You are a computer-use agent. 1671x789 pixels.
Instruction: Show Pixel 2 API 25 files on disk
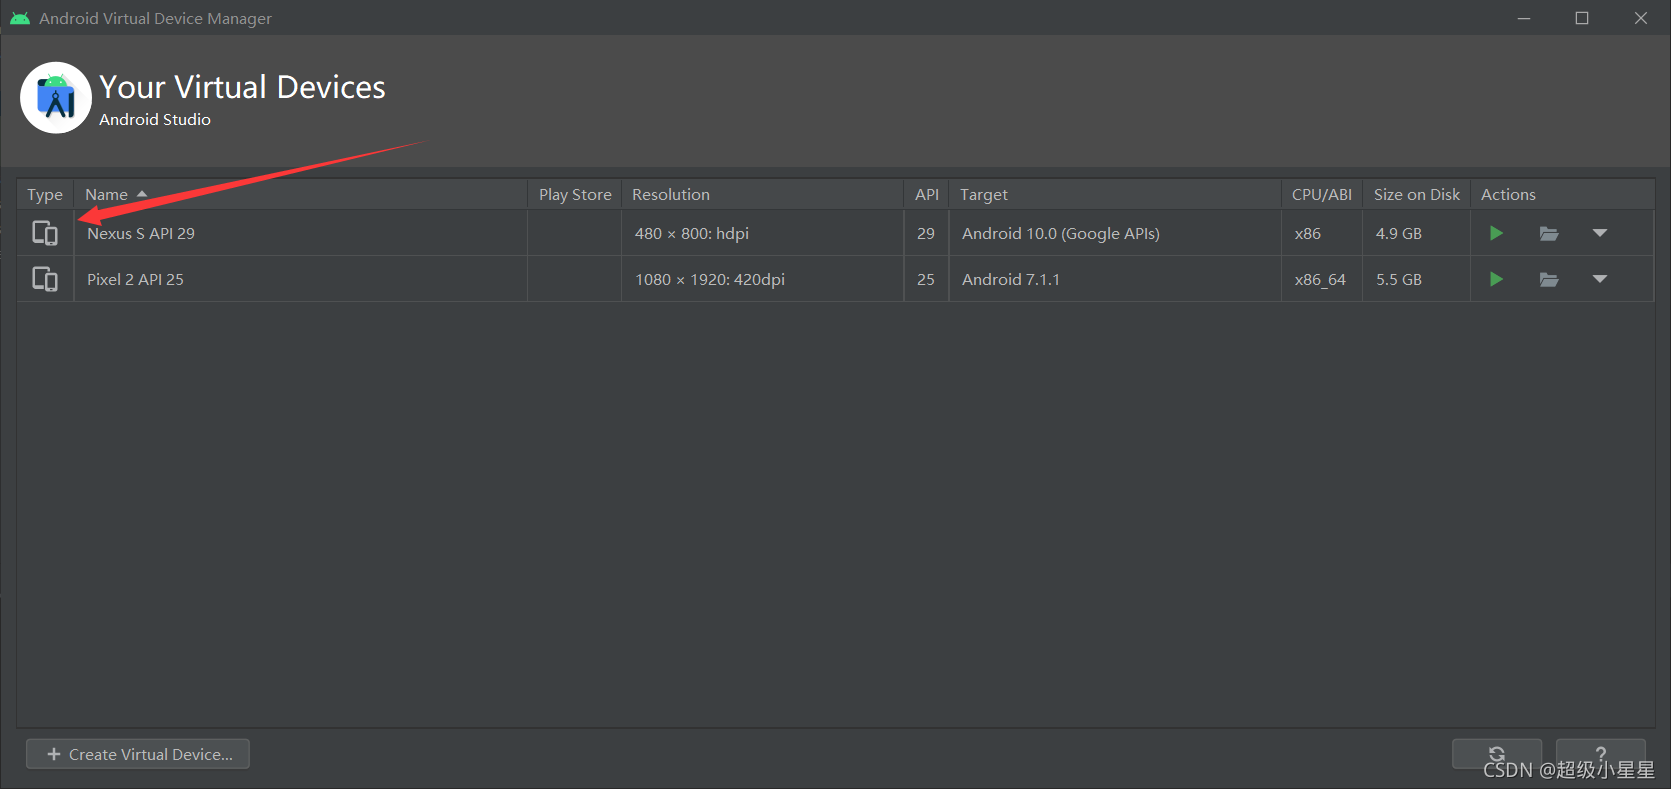(1549, 280)
